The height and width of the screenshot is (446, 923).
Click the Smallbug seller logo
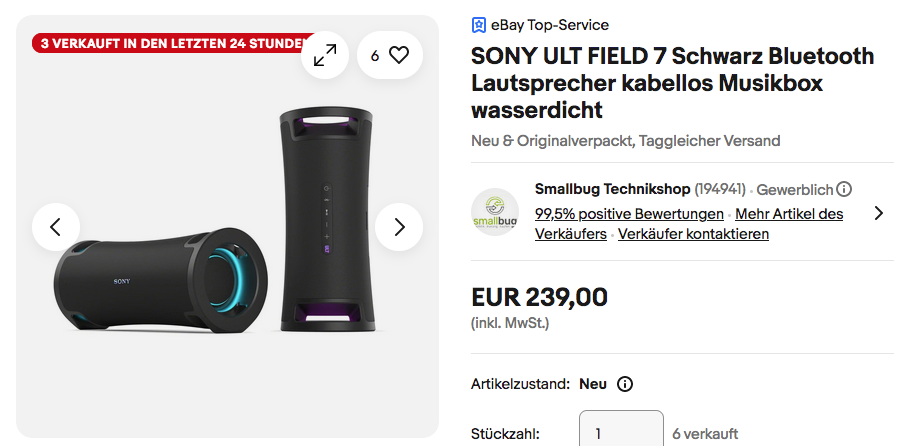coord(495,212)
